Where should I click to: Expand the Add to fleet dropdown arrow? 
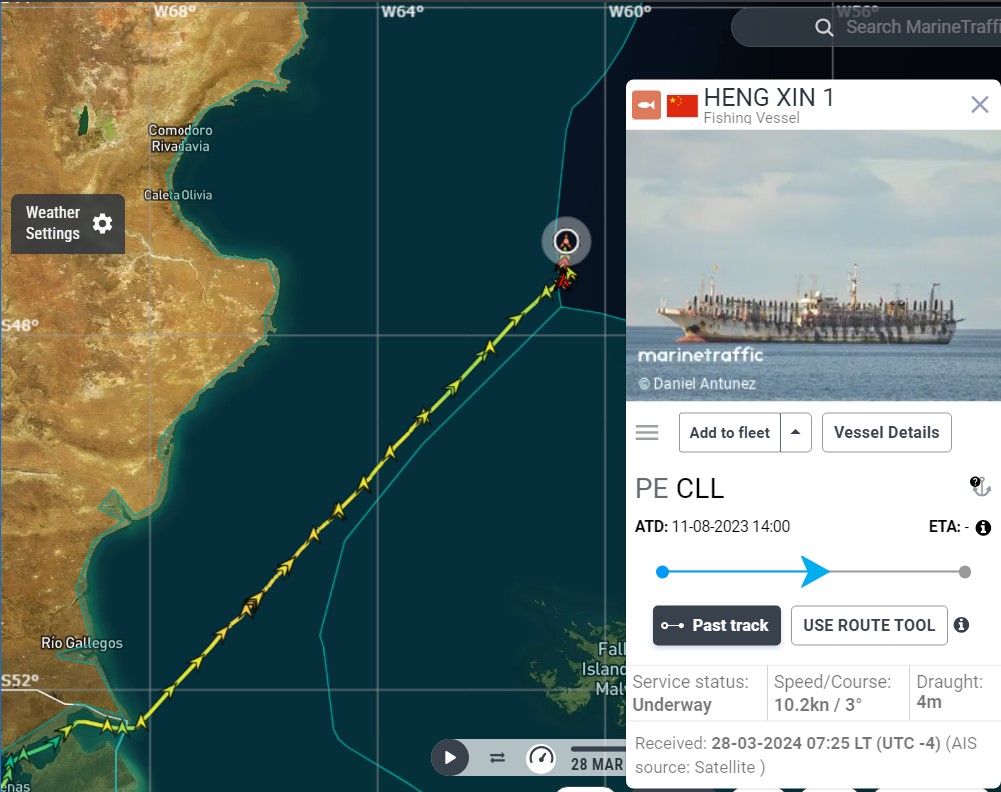[795, 433]
